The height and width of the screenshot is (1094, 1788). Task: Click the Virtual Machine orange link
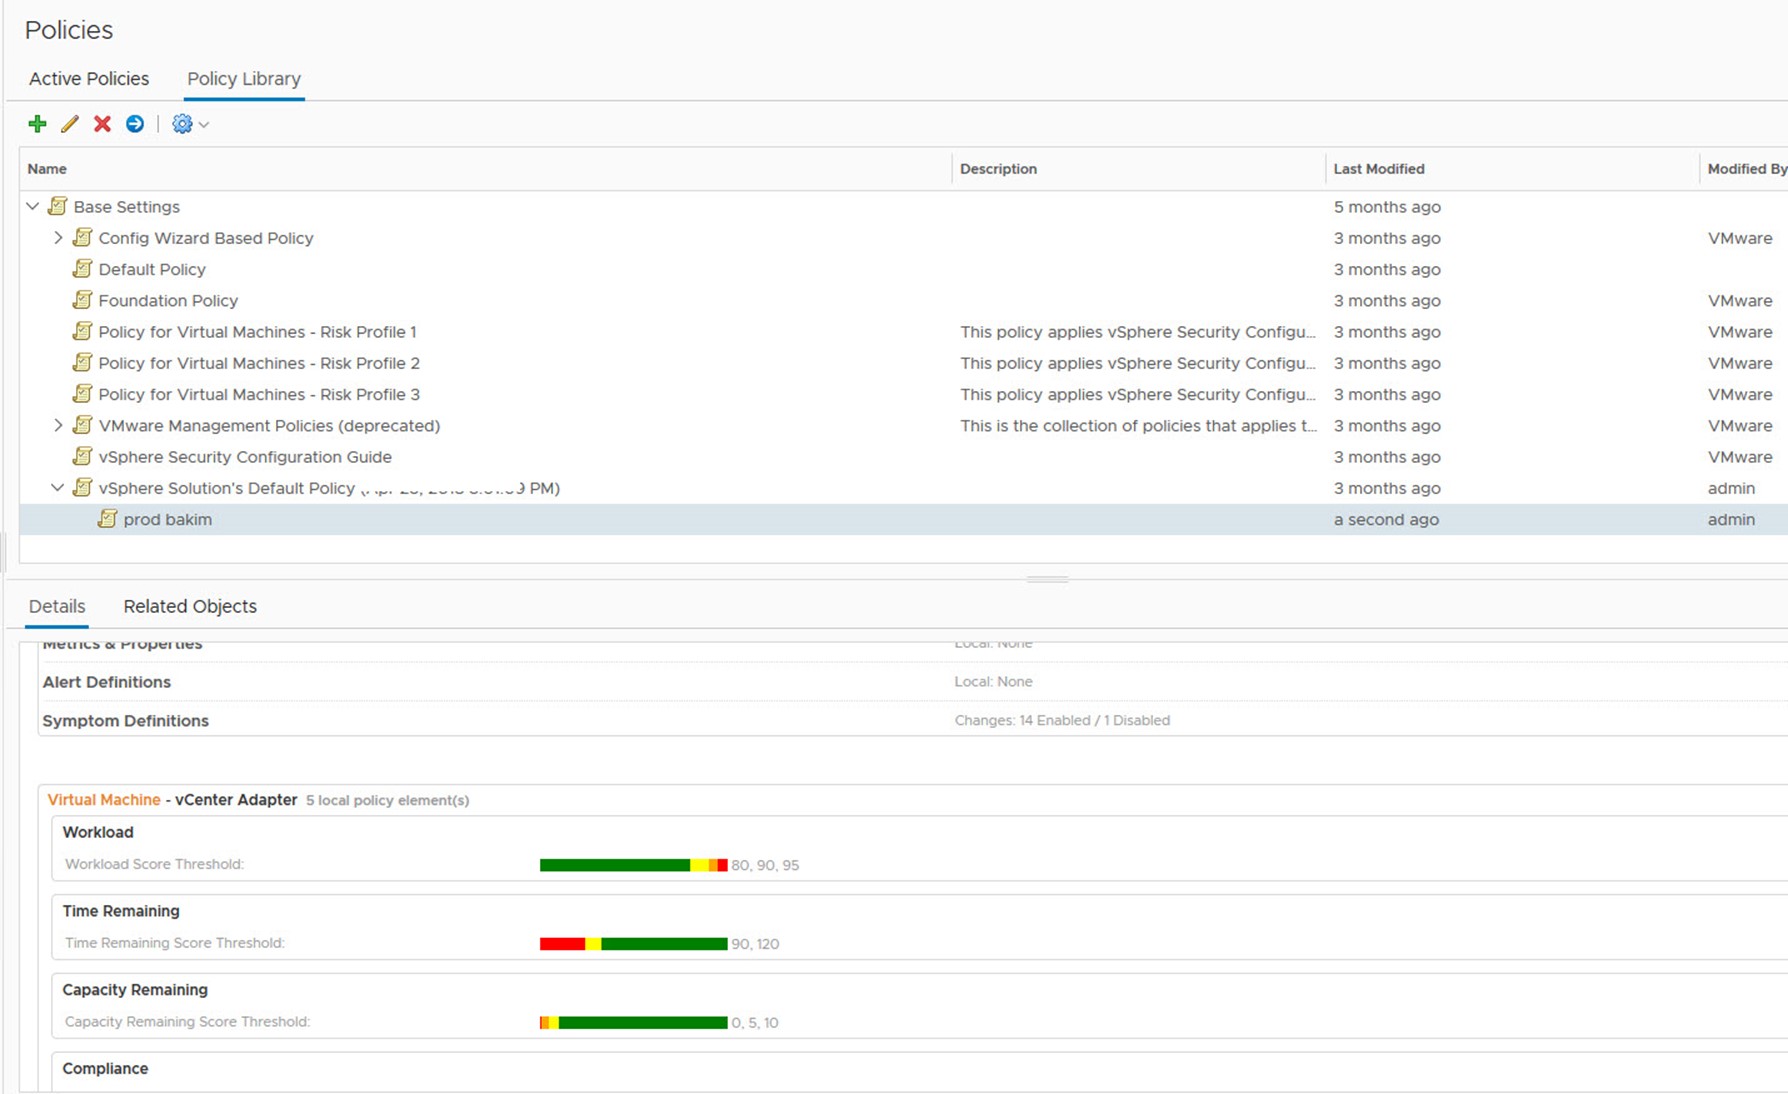point(104,800)
